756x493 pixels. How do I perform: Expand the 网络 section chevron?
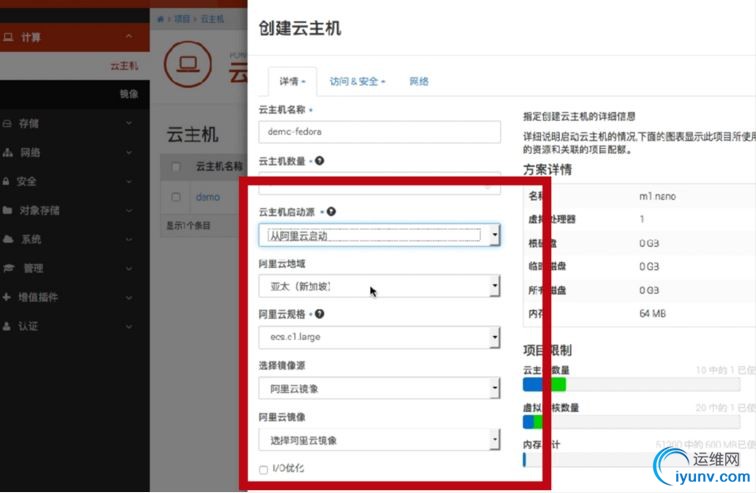point(129,153)
